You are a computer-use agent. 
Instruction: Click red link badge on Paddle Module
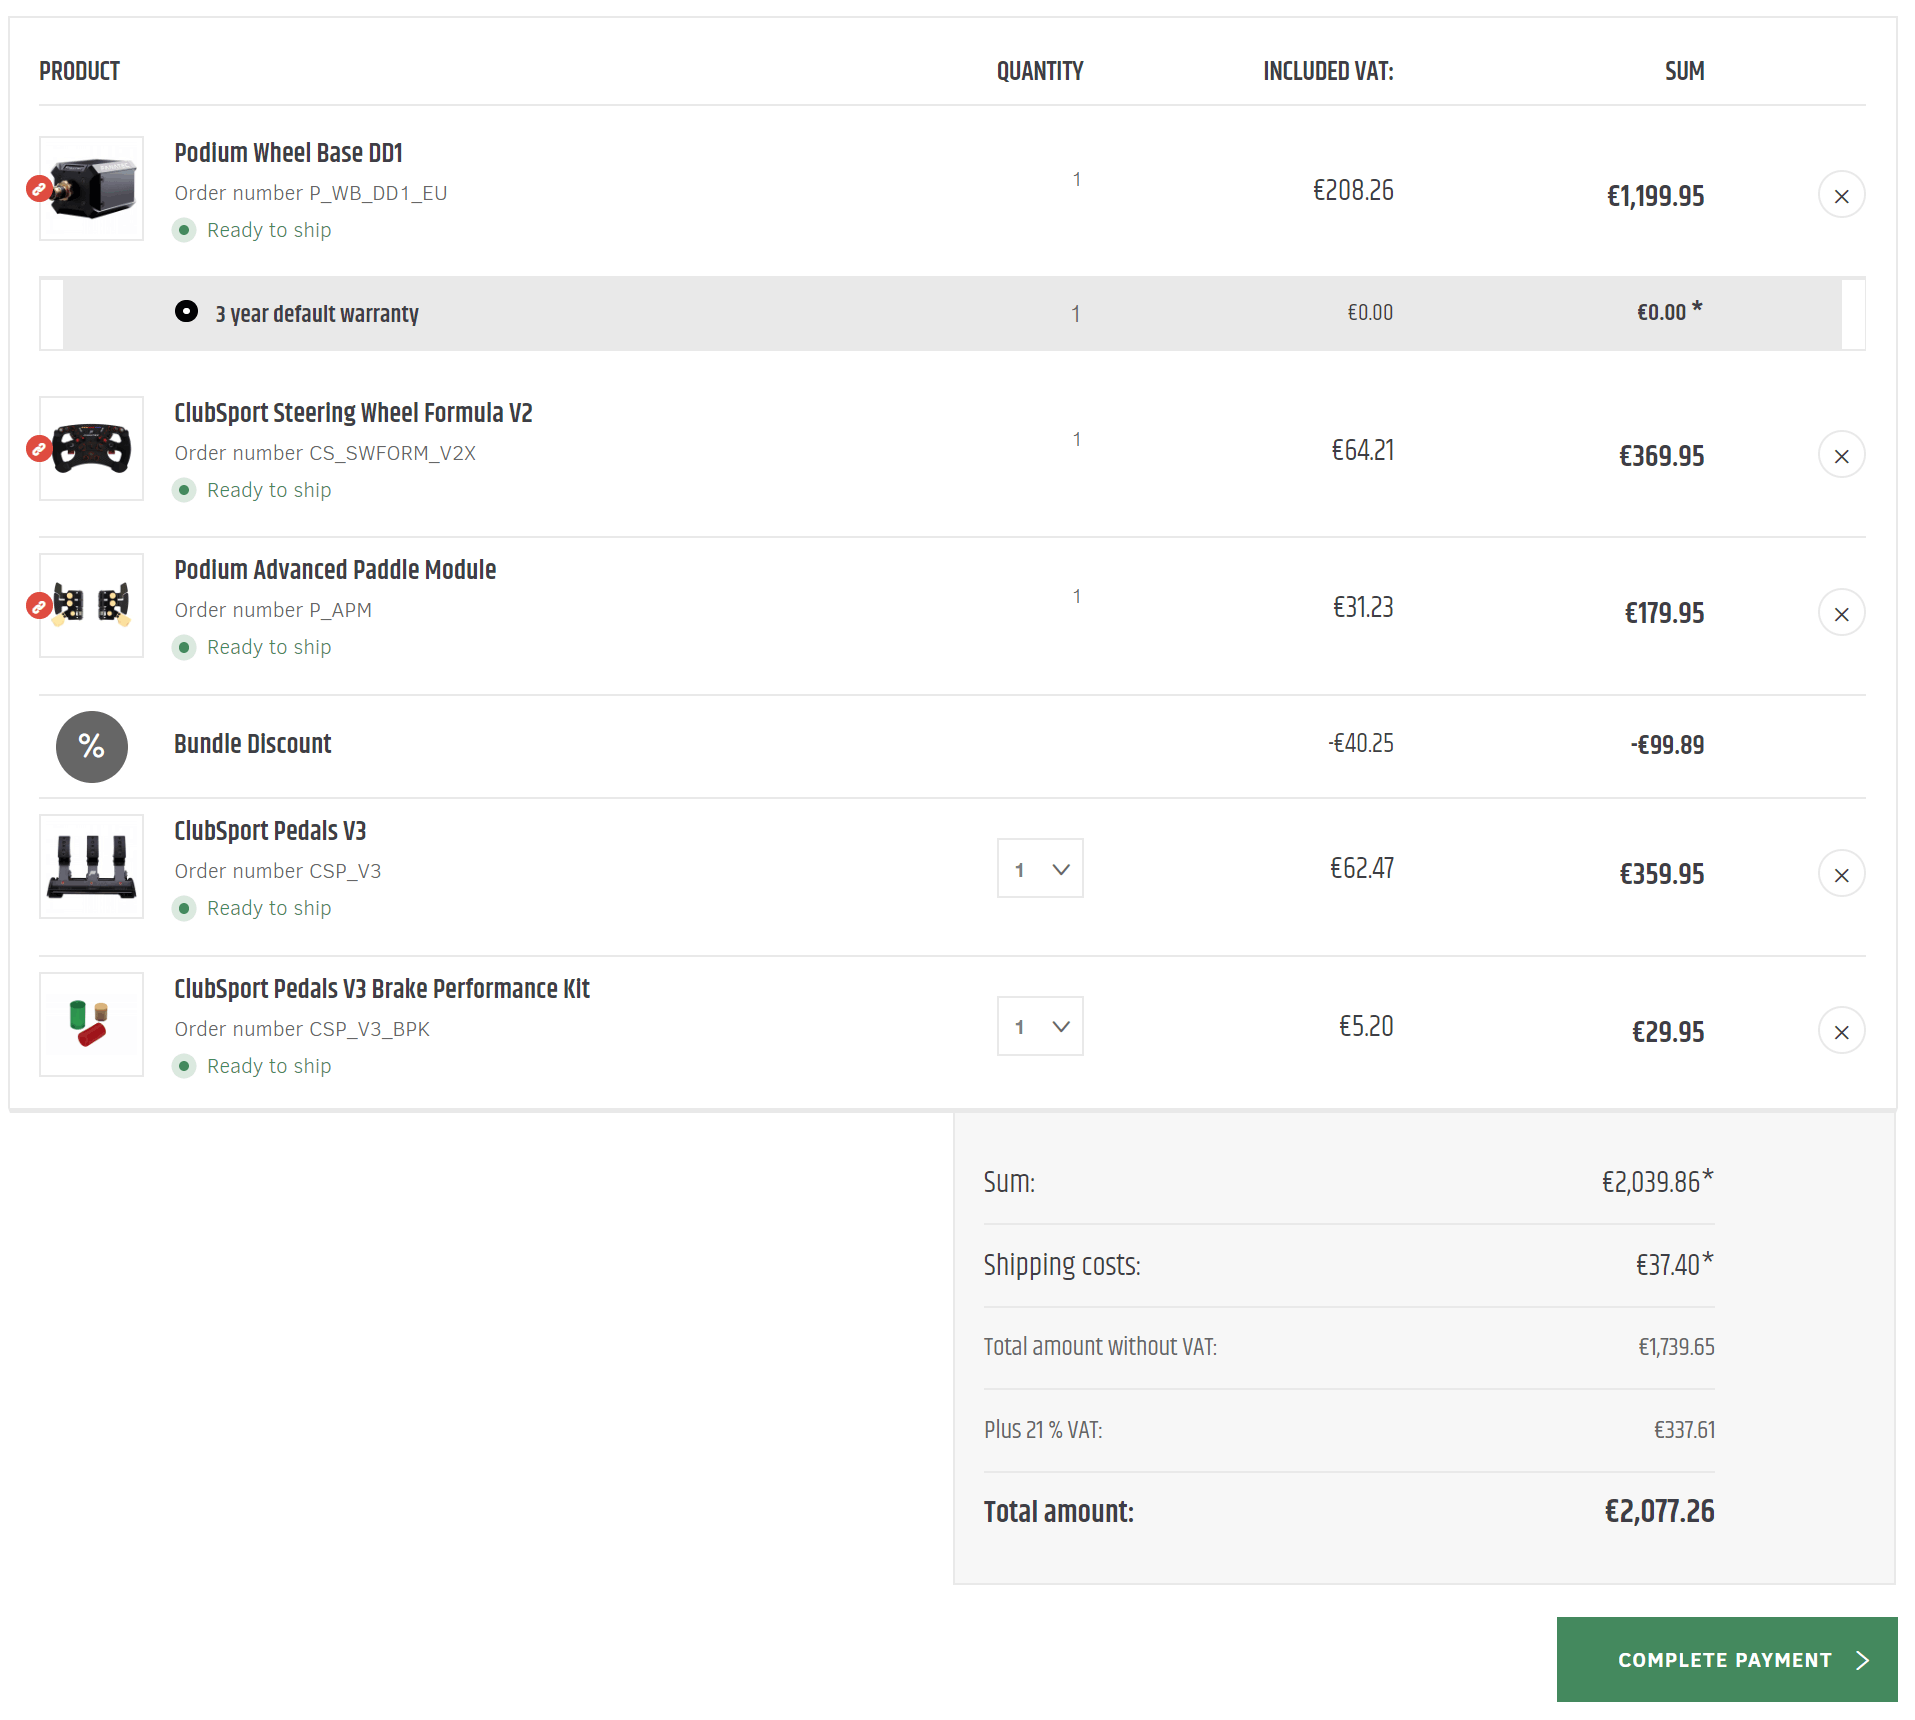pos(39,605)
